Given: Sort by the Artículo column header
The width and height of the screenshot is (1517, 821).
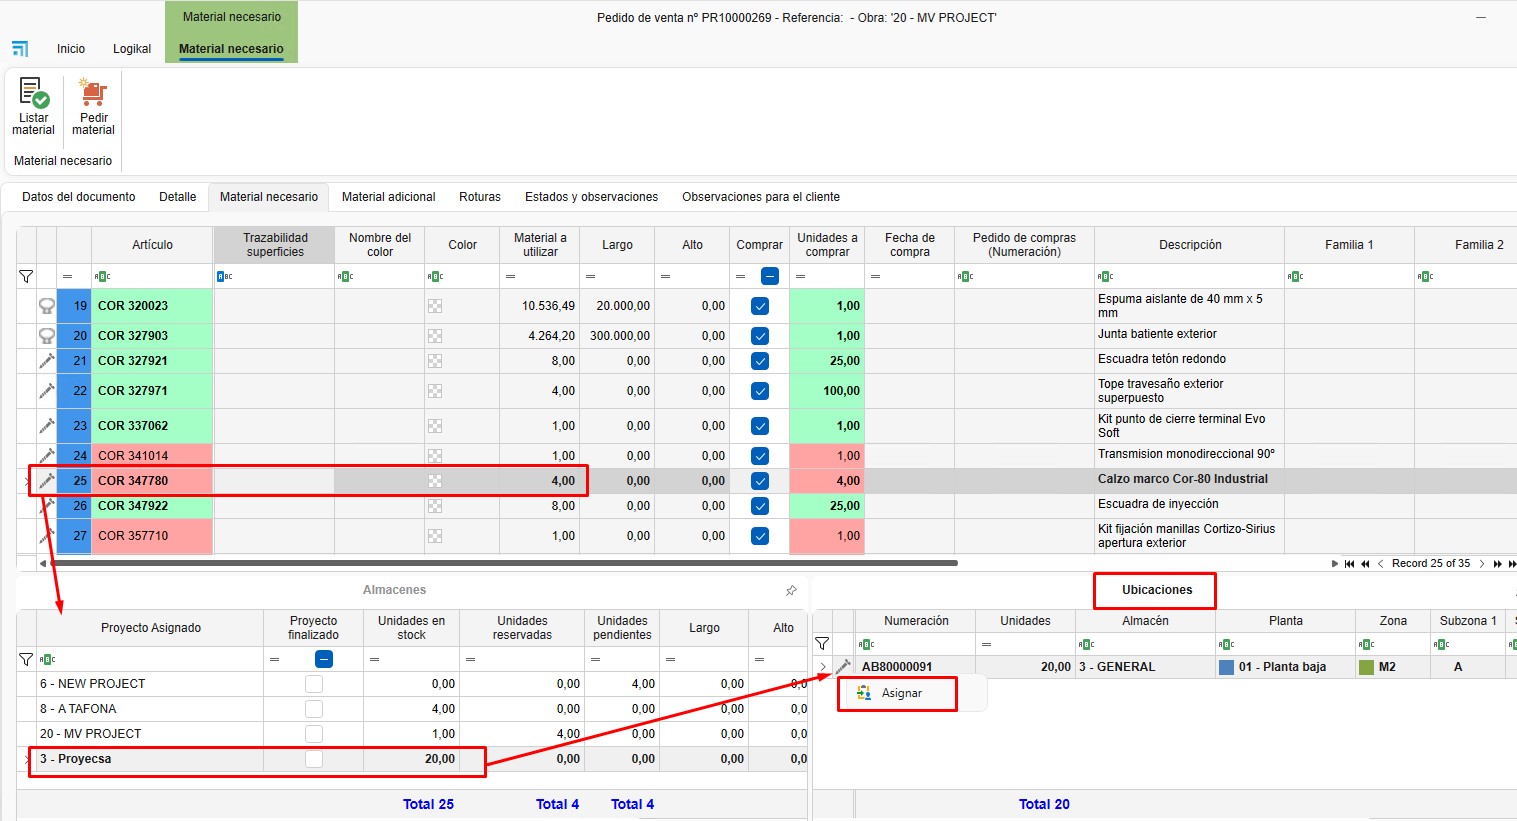Looking at the screenshot, I should point(152,245).
